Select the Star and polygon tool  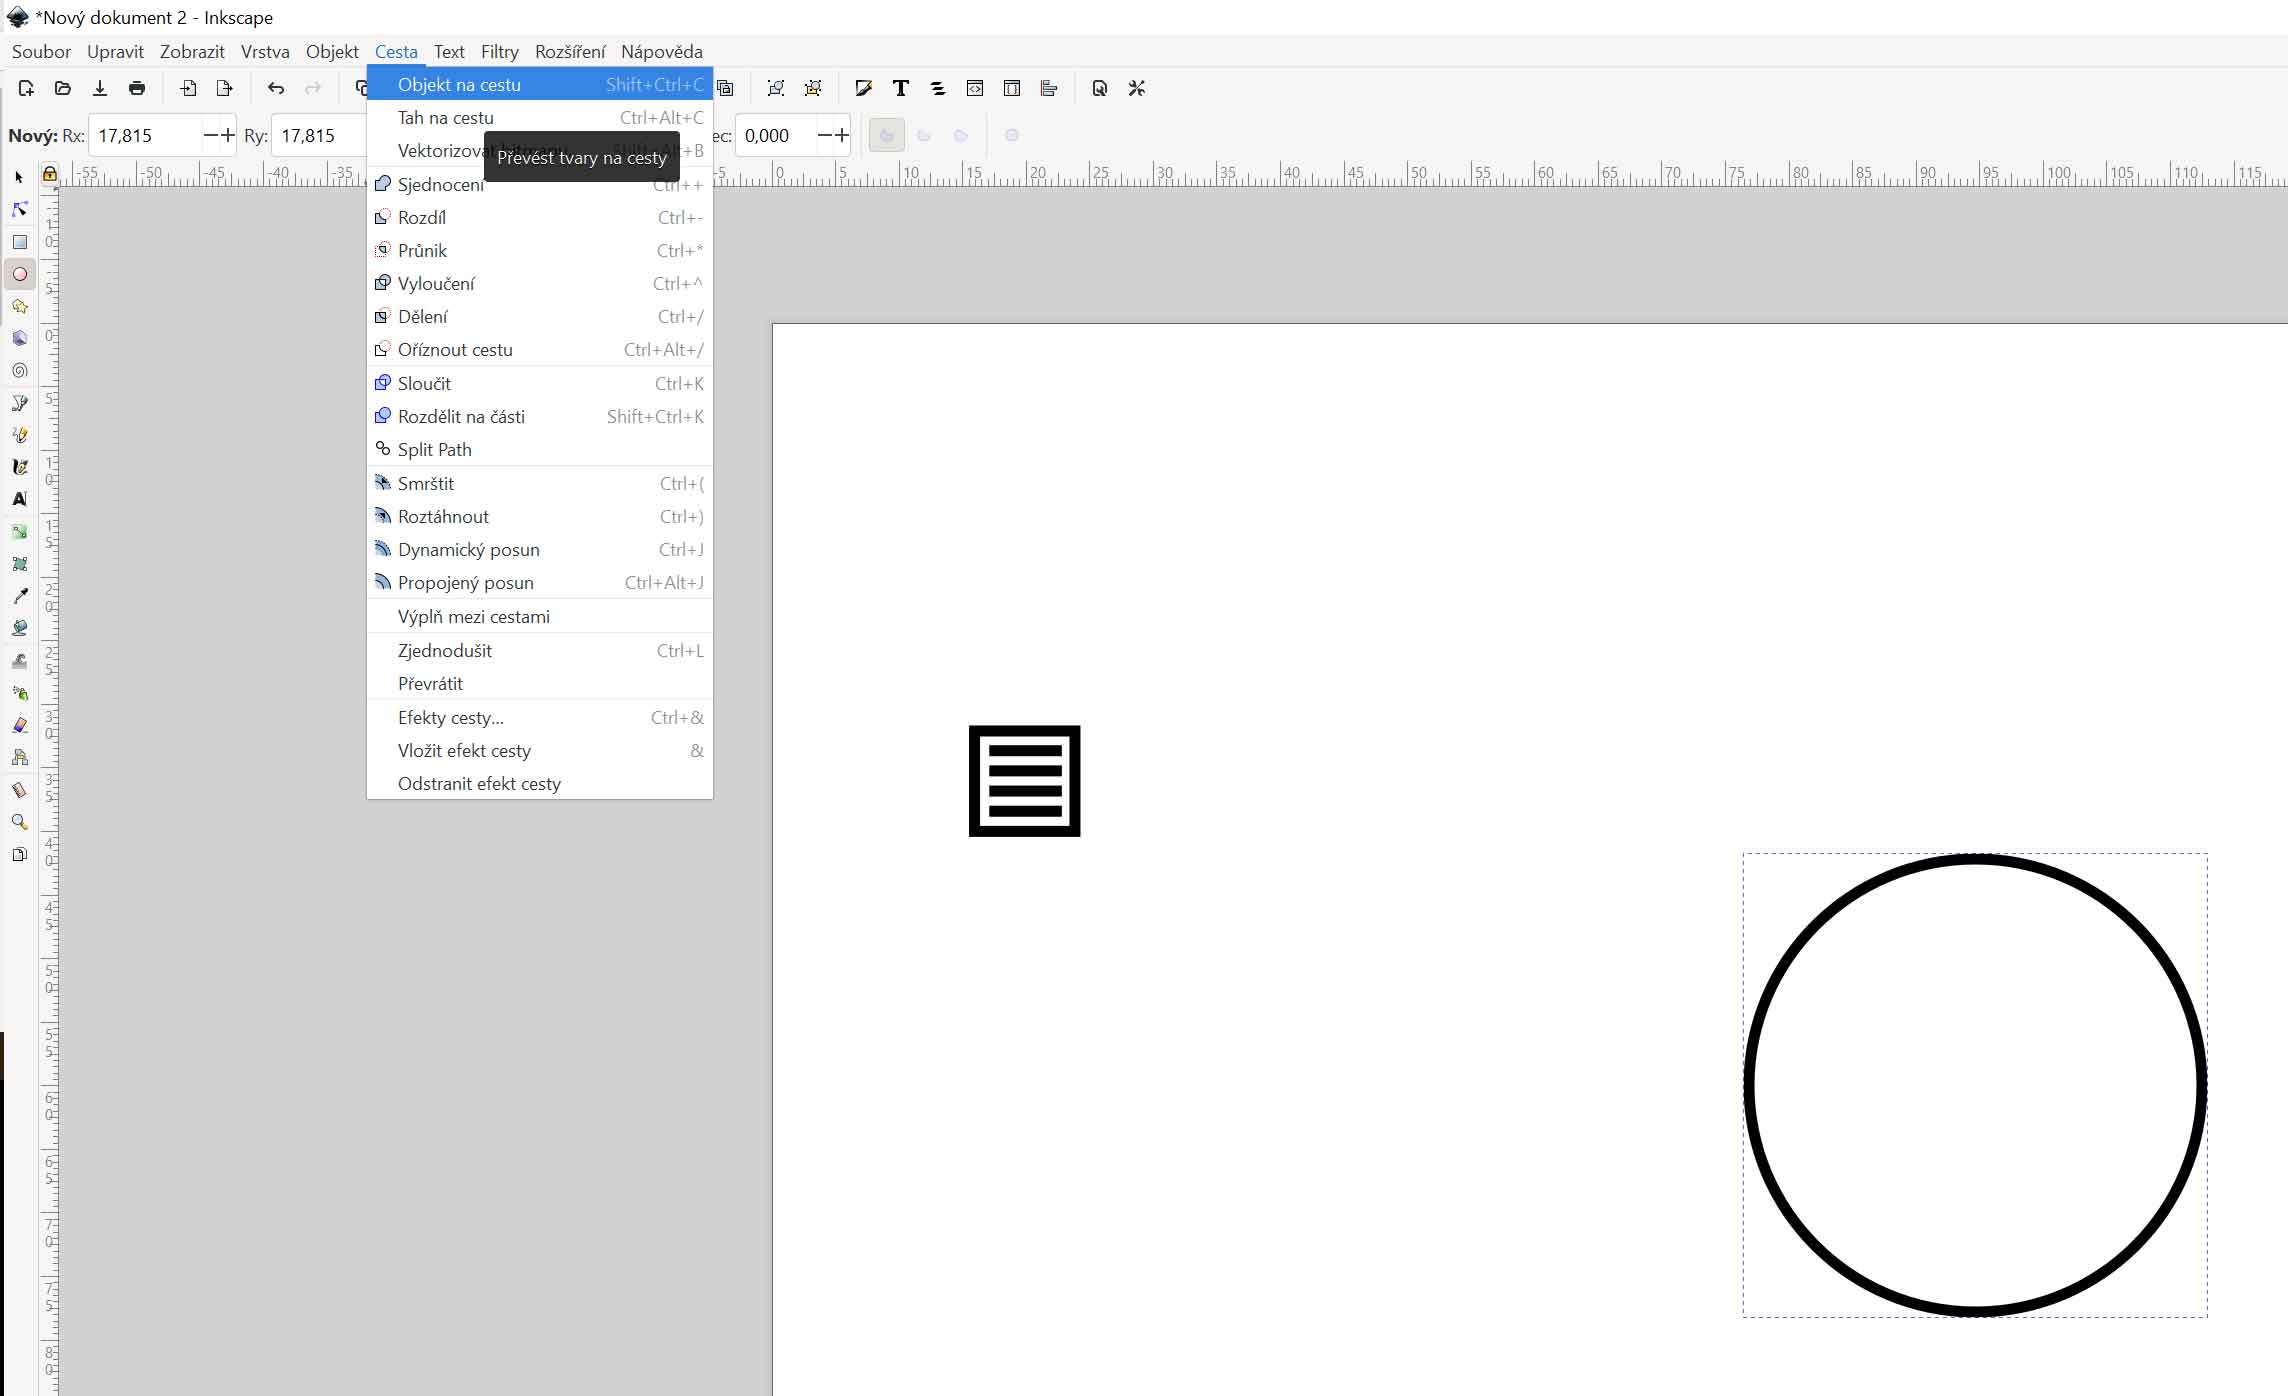tap(19, 306)
